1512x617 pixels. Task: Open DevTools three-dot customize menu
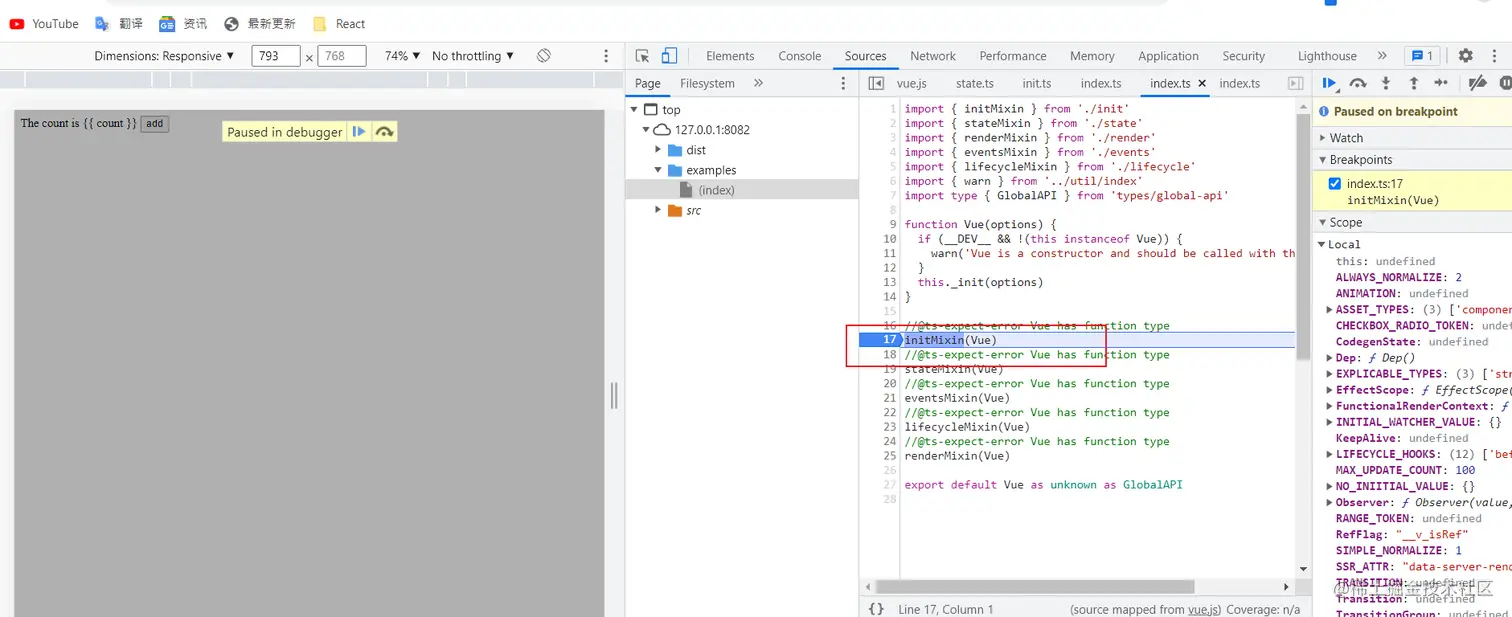coord(1496,56)
